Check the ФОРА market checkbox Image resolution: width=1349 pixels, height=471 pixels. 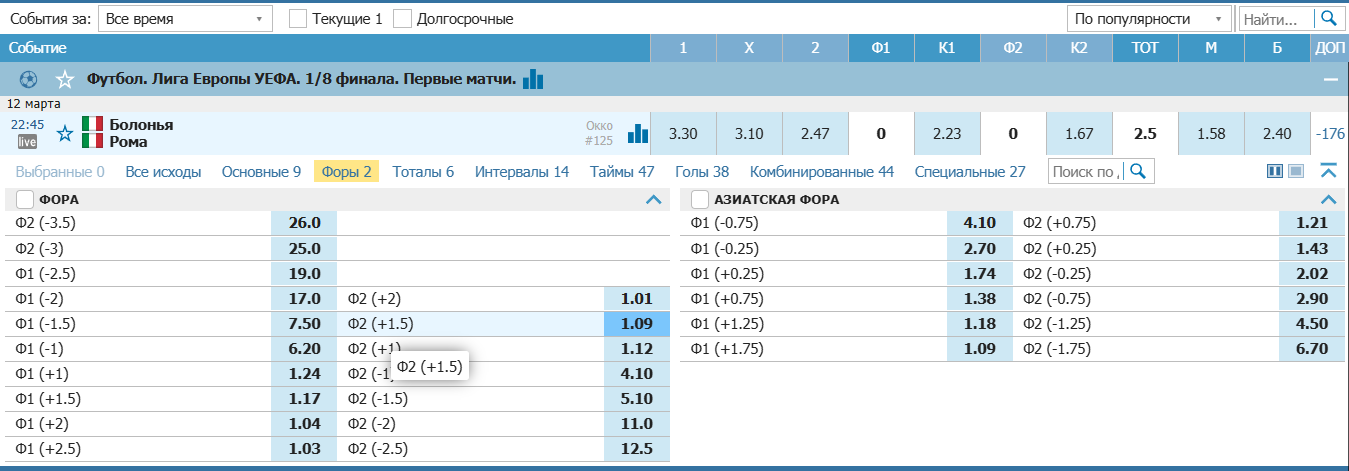click(x=25, y=199)
